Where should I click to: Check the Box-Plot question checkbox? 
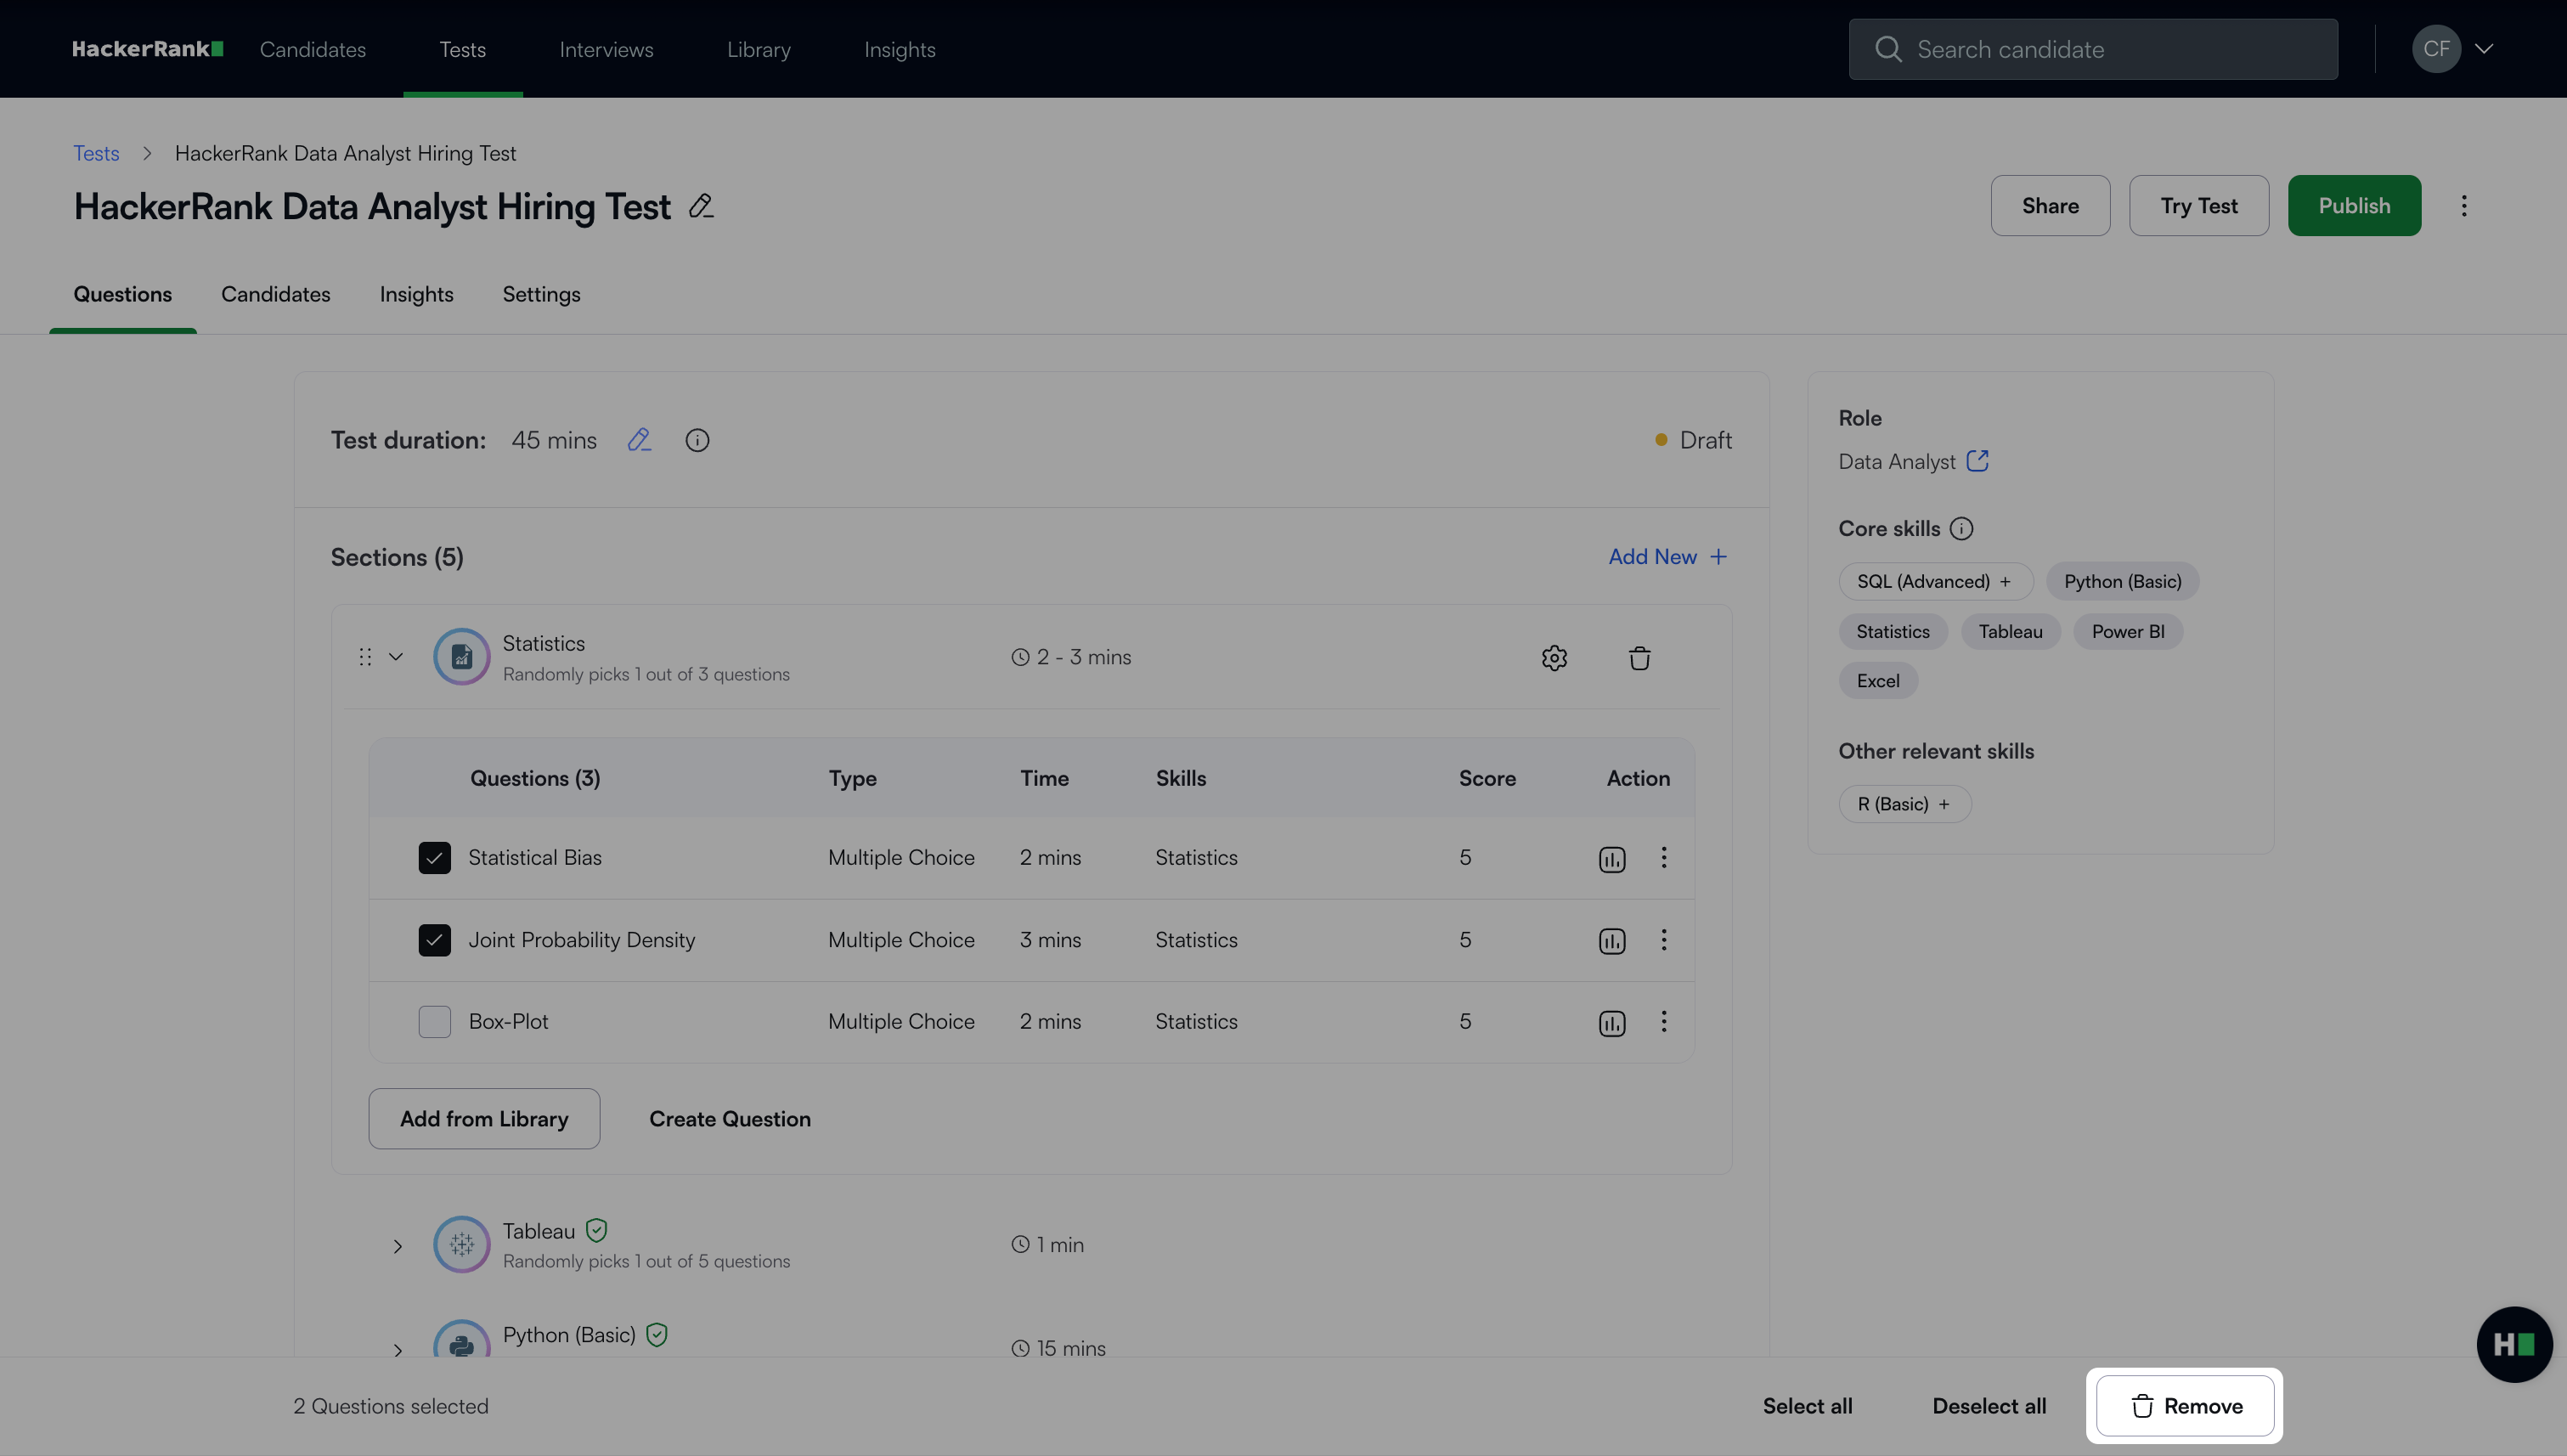coord(434,1021)
